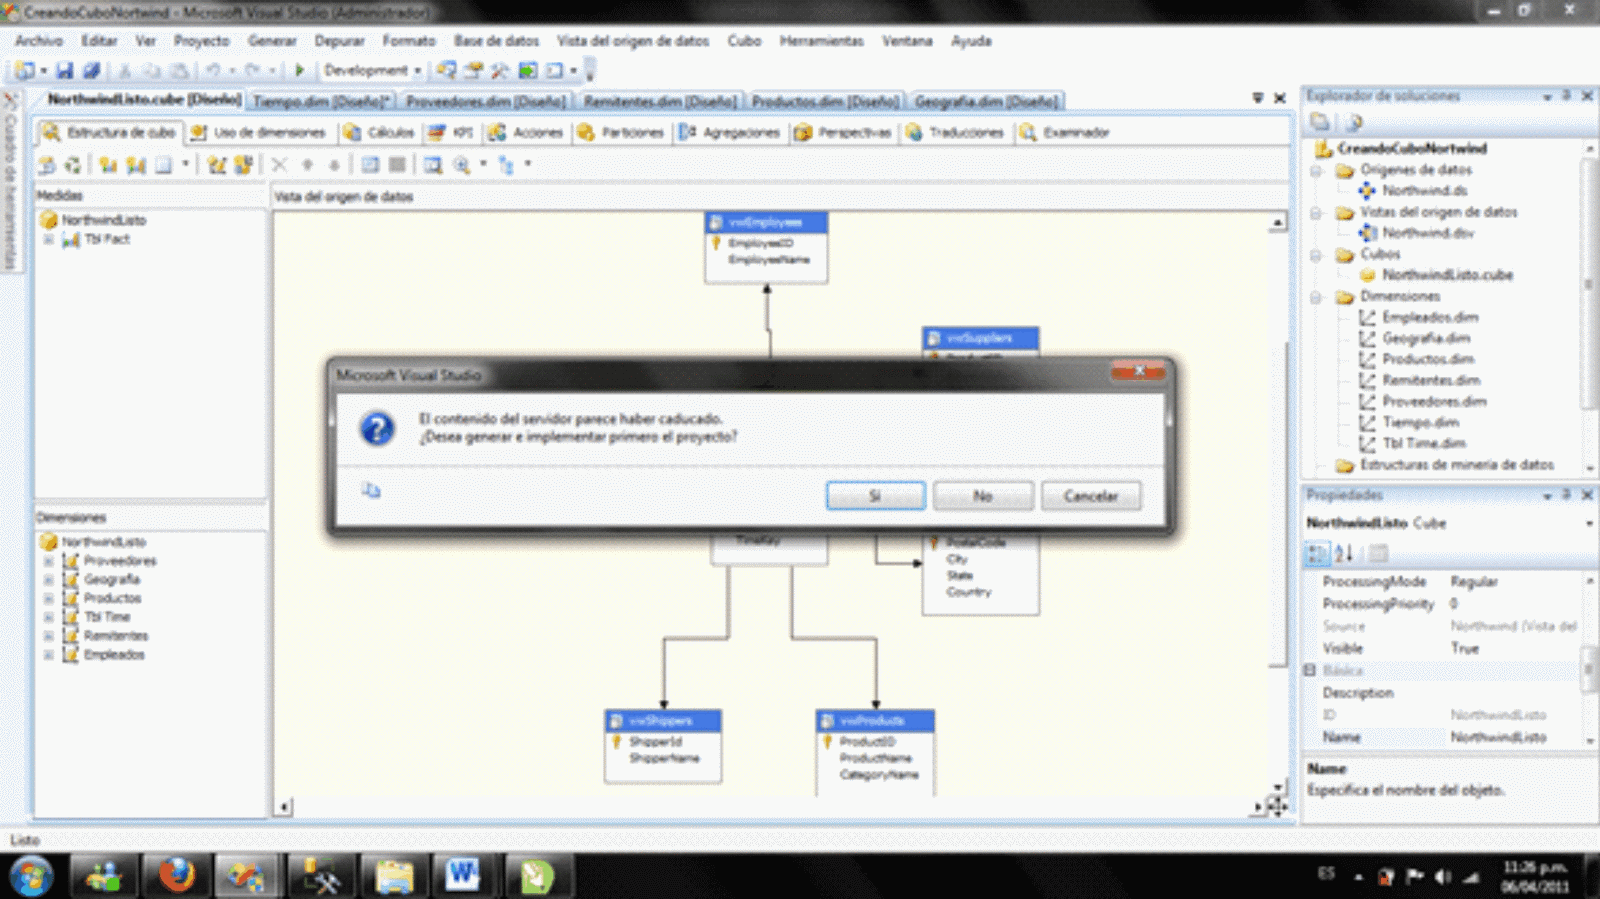Click the No button in the dialog
Image resolution: width=1600 pixels, height=899 pixels.
(x=983, y=496)
